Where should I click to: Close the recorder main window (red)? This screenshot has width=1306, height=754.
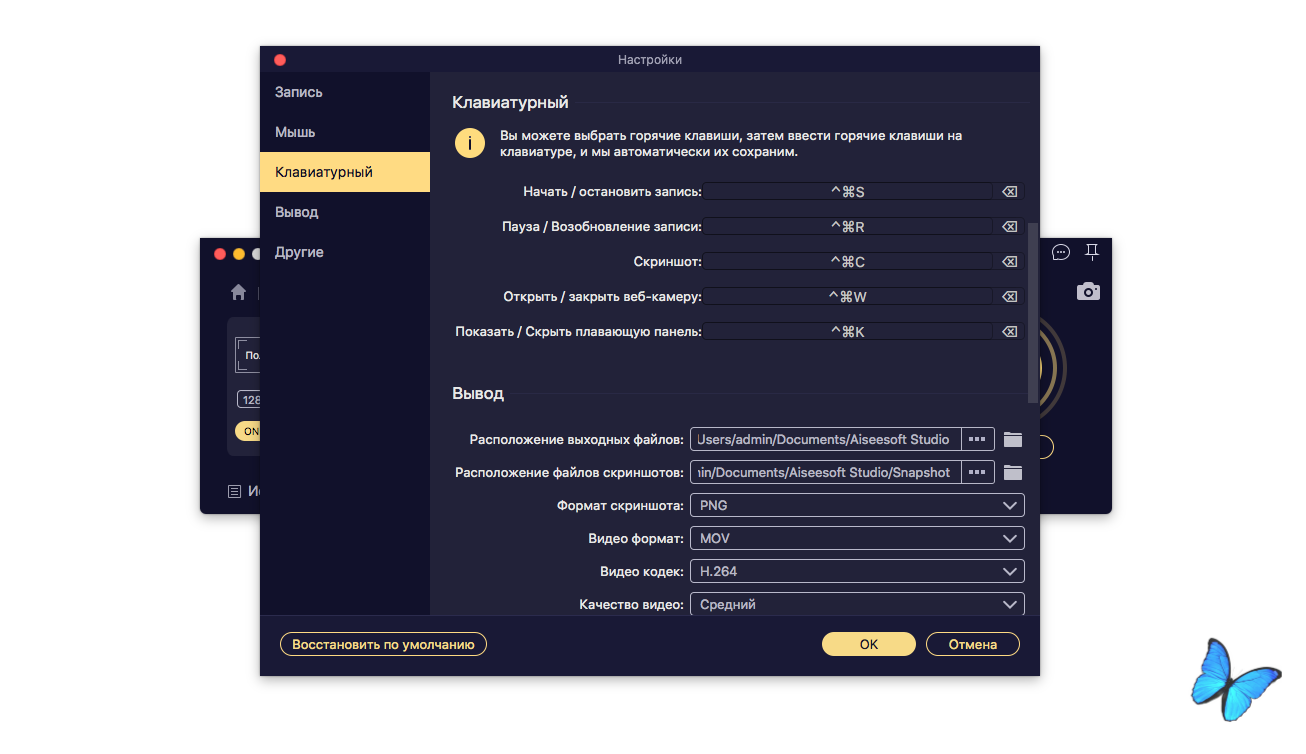click(220, 254)
